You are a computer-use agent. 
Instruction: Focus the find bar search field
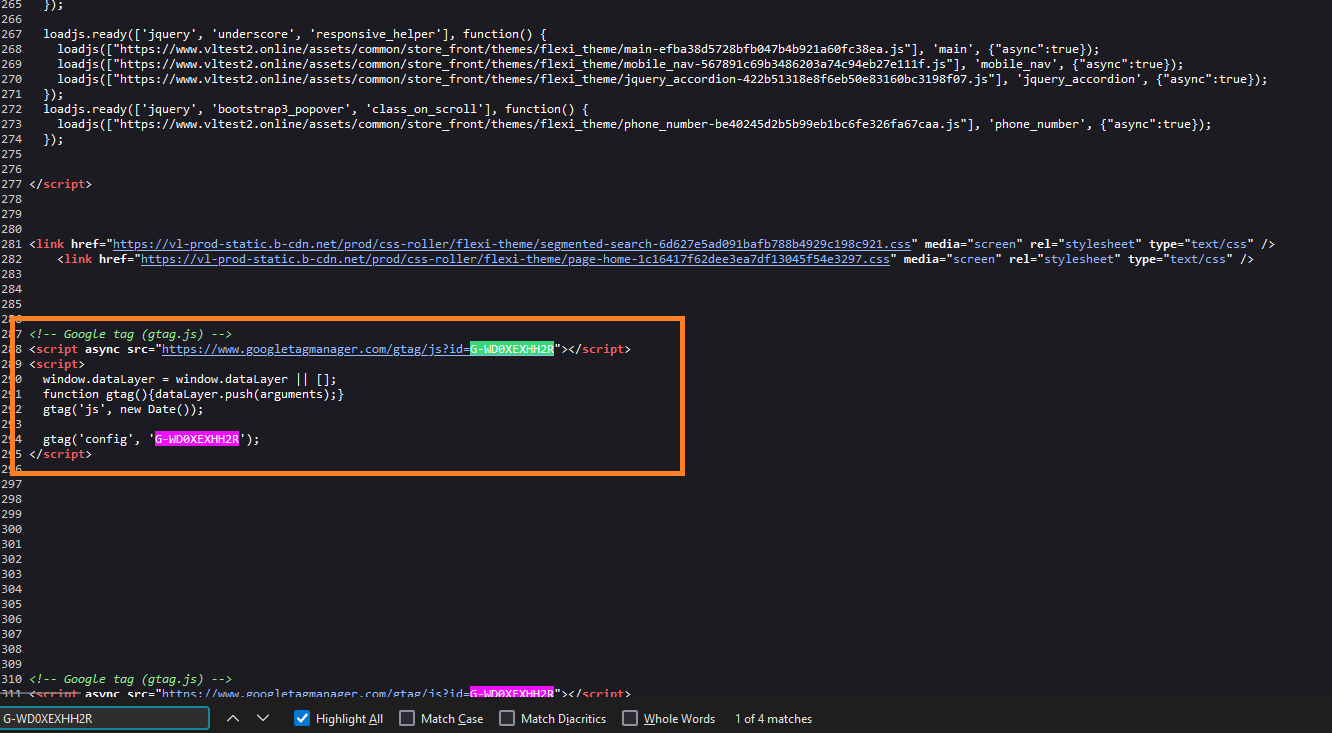click(104, 718)
